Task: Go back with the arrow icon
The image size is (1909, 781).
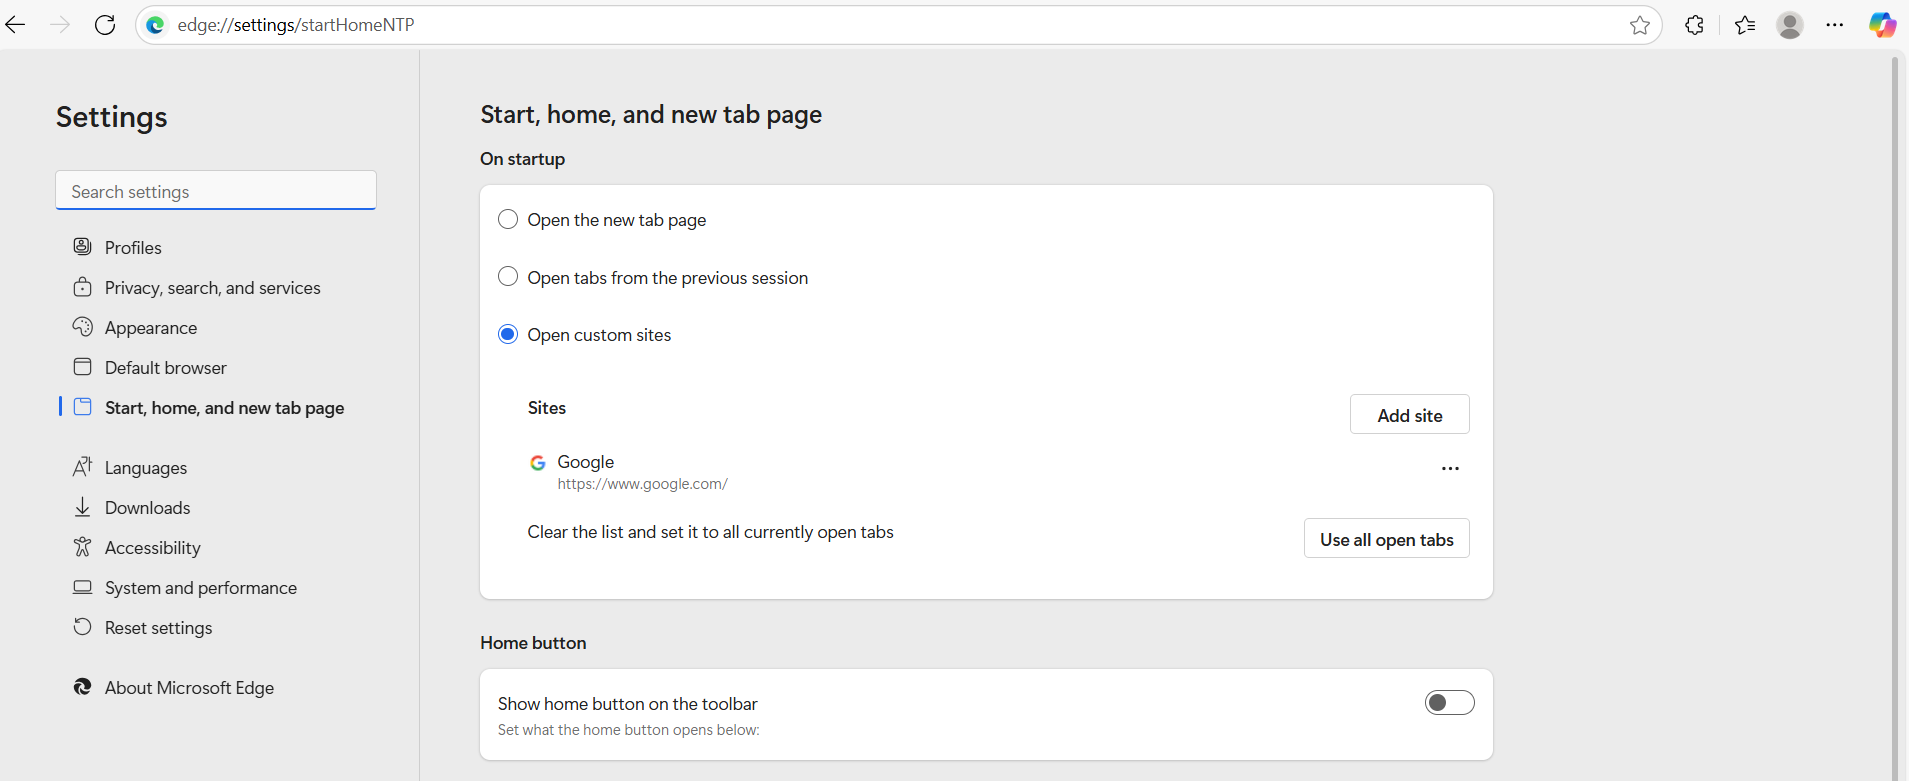Action: click(x=16, y=25)
